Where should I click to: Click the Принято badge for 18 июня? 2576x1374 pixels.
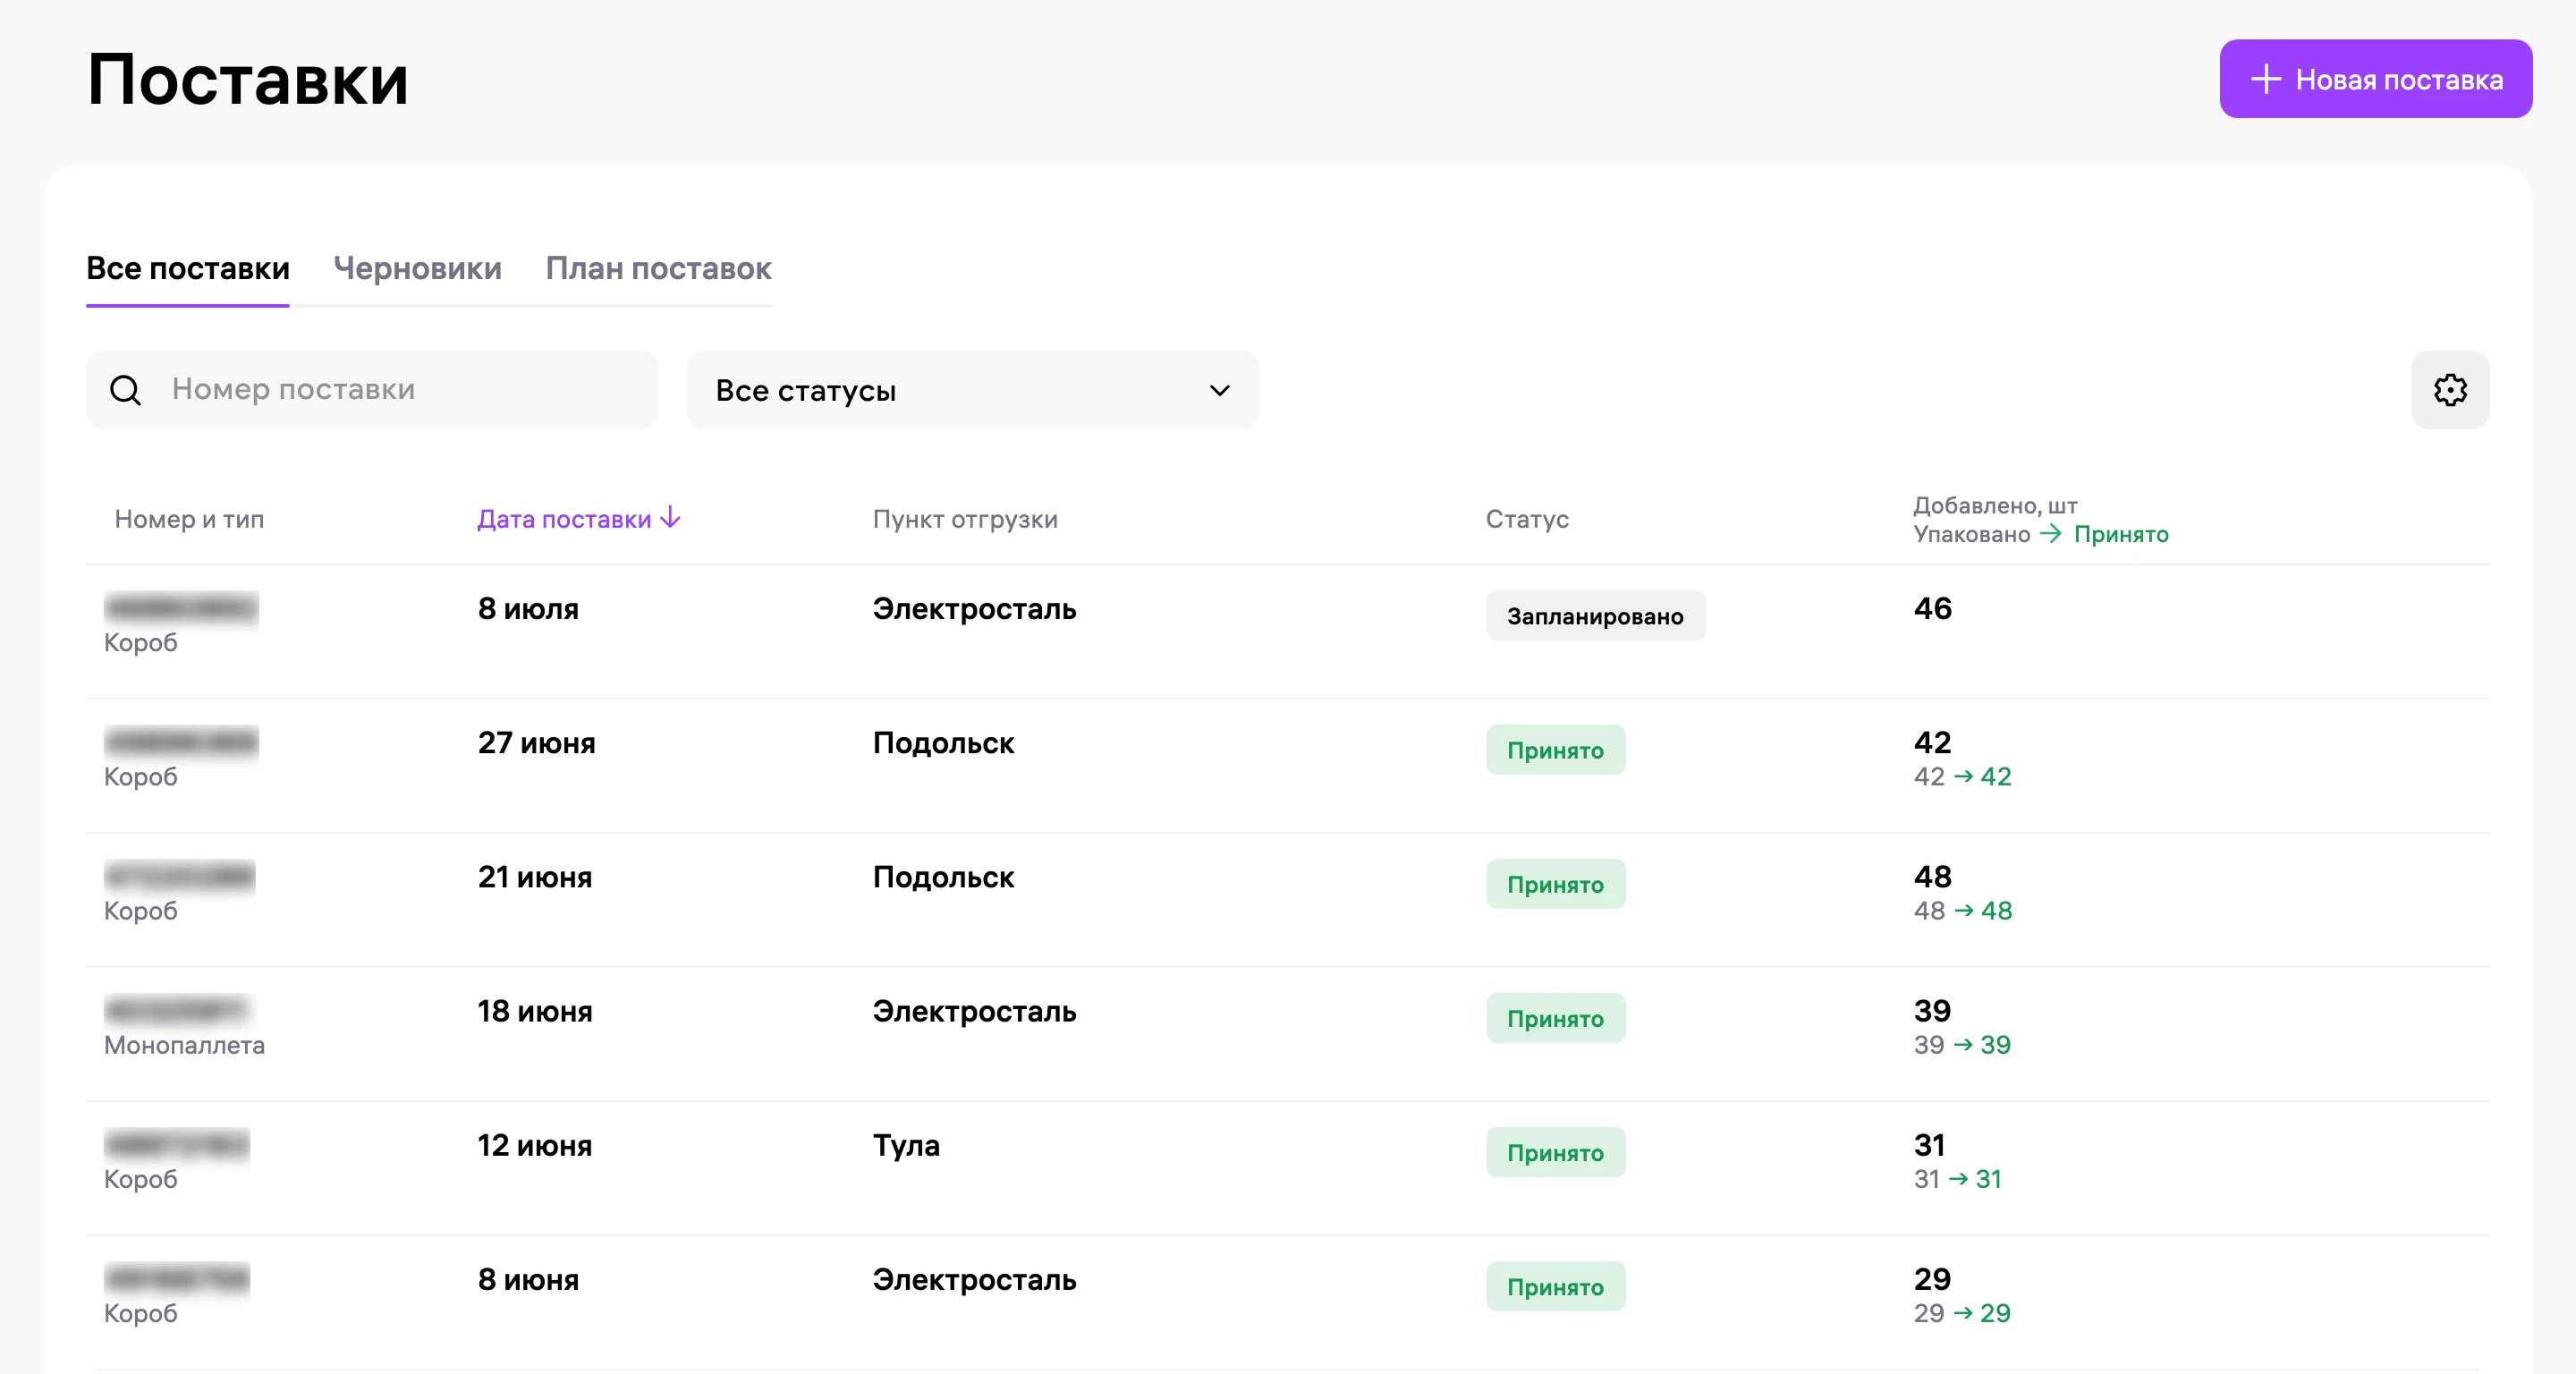(x=1555, y=1018)
